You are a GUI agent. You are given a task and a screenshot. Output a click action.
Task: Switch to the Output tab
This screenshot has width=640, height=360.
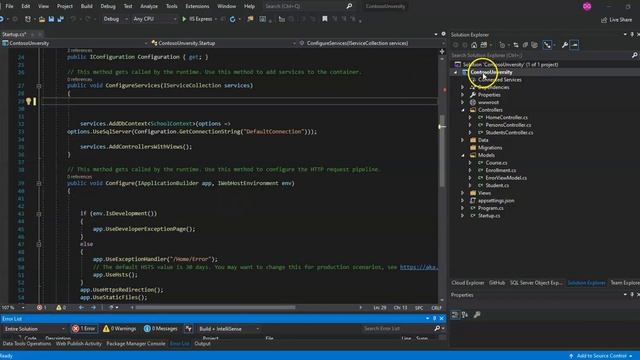pyautogui.click(x=202, y=344)
